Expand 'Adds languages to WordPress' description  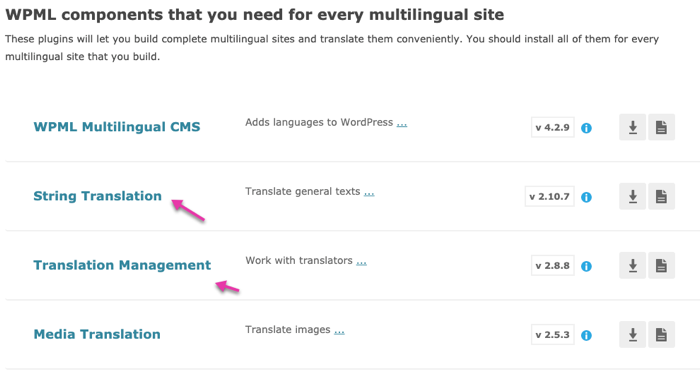pyautogui.click(x=402, y=123)
